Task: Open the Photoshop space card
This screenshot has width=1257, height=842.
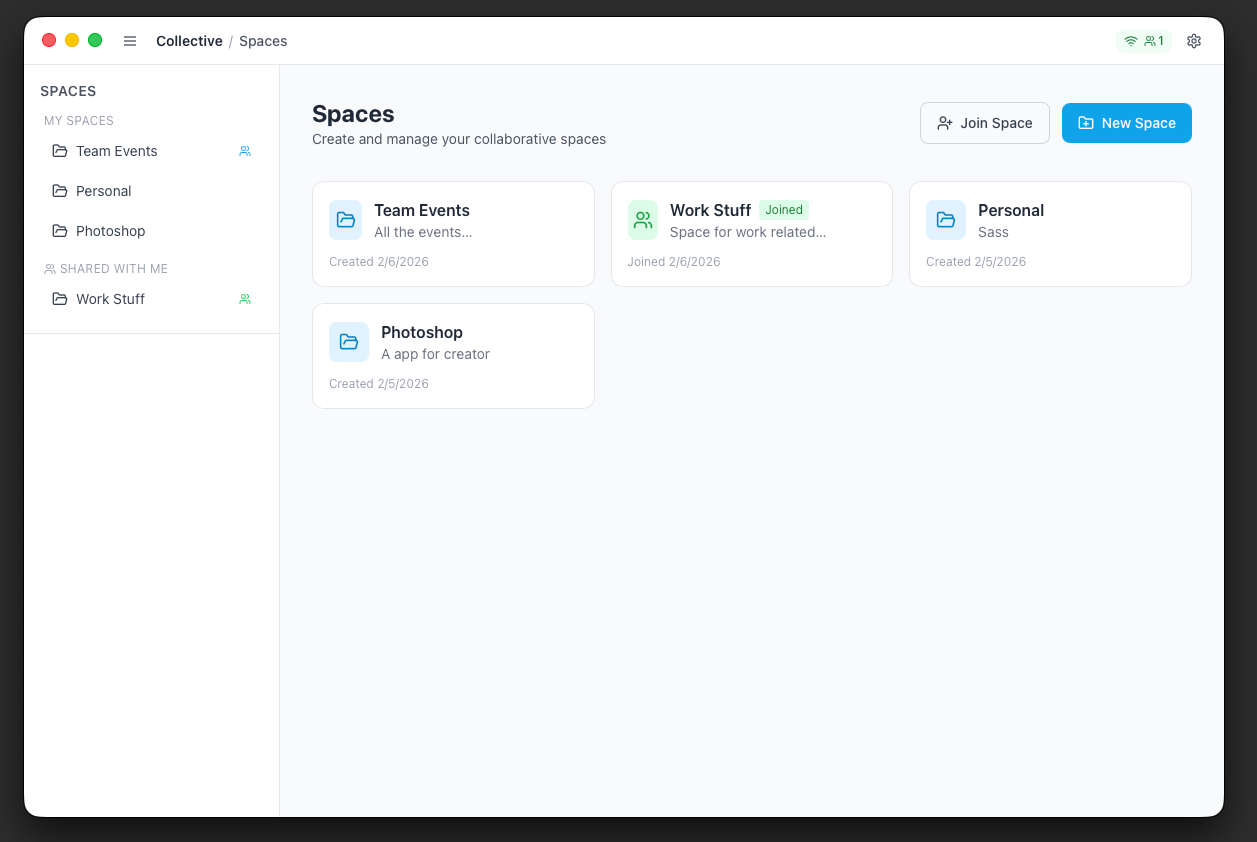Action: click(x=453, y=356)
